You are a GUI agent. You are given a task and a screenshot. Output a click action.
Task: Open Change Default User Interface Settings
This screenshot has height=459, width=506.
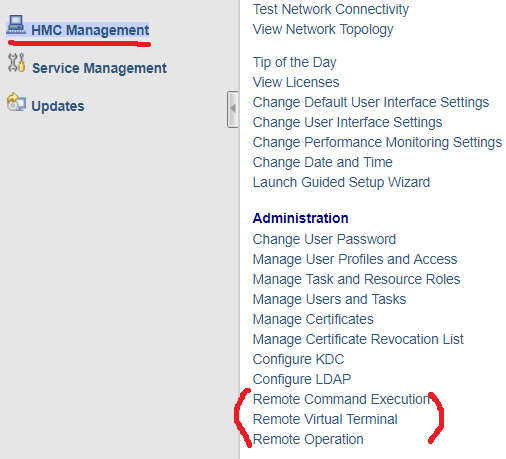click(x=371, y=102)
